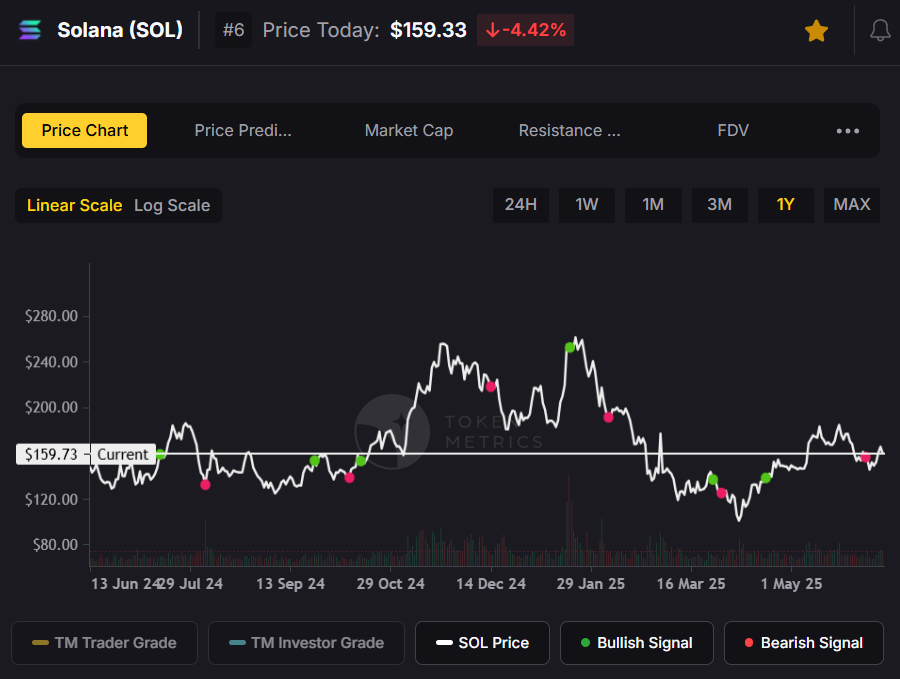Screen dimensions: 900x679
Task: Click the $159.73 Current price label
Action: (86, 454)
